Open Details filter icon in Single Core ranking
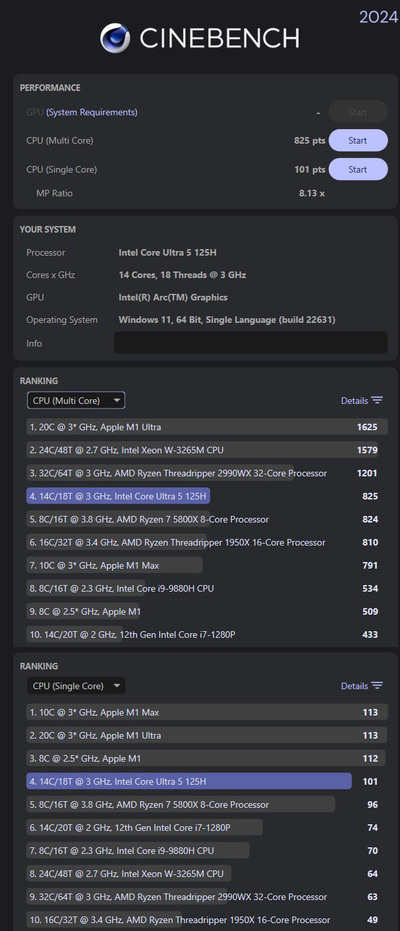Viewport: 400px width, 931px height. (377, 686)
